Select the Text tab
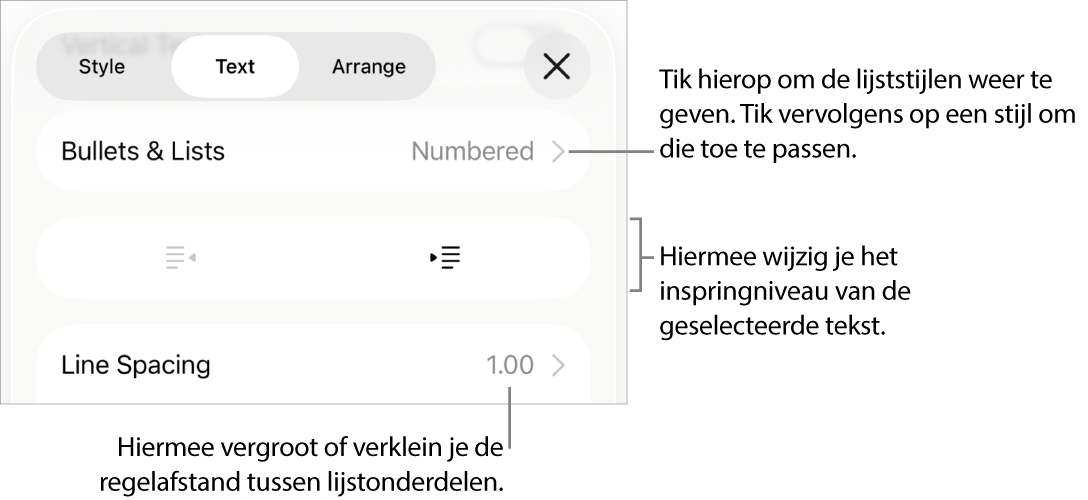 click(x=235, y=67)
